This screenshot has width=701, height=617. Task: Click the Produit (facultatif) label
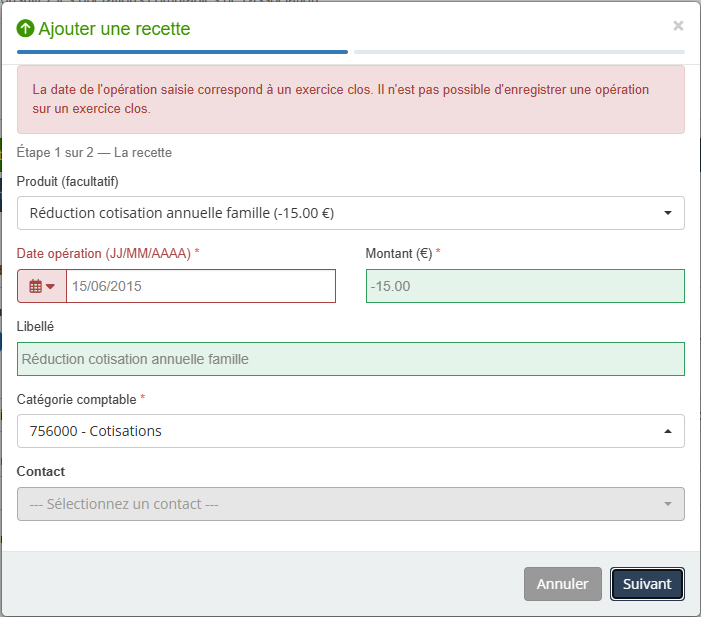click(x=68, y=182)
